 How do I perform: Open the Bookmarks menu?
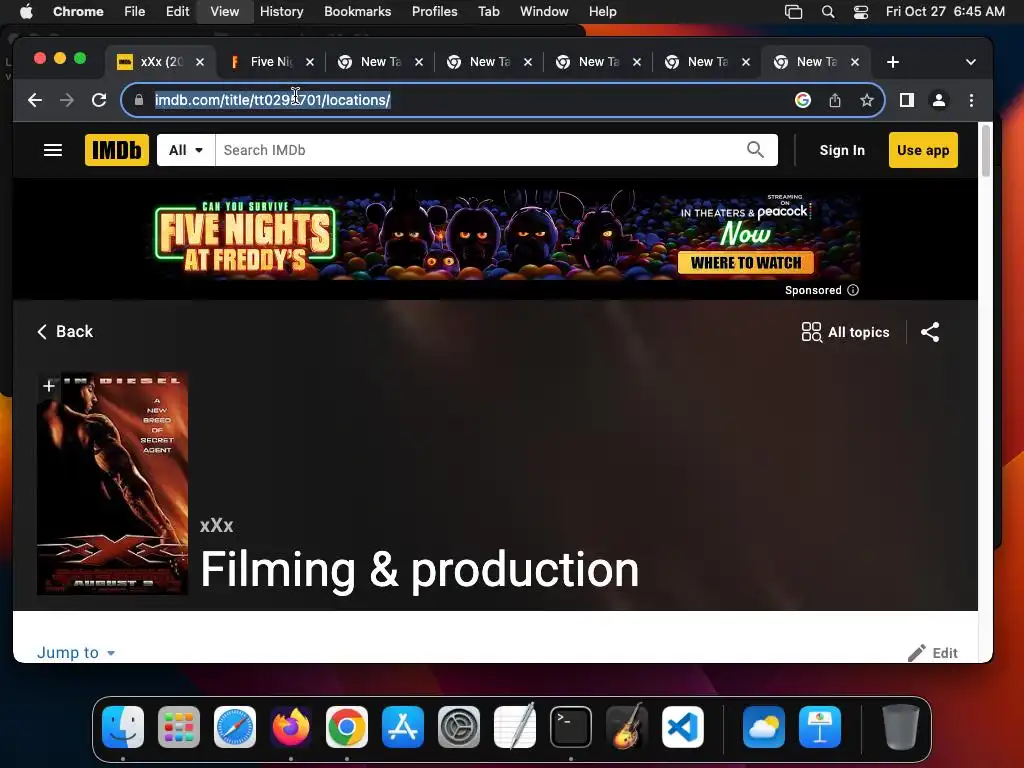(357, 12)
